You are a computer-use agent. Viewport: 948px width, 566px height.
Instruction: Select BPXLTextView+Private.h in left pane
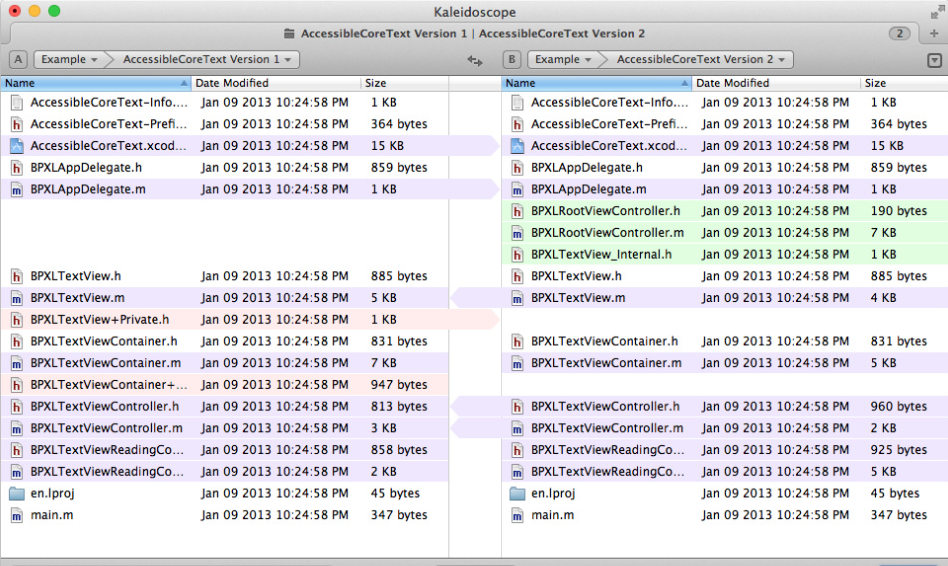pos(100,320)
